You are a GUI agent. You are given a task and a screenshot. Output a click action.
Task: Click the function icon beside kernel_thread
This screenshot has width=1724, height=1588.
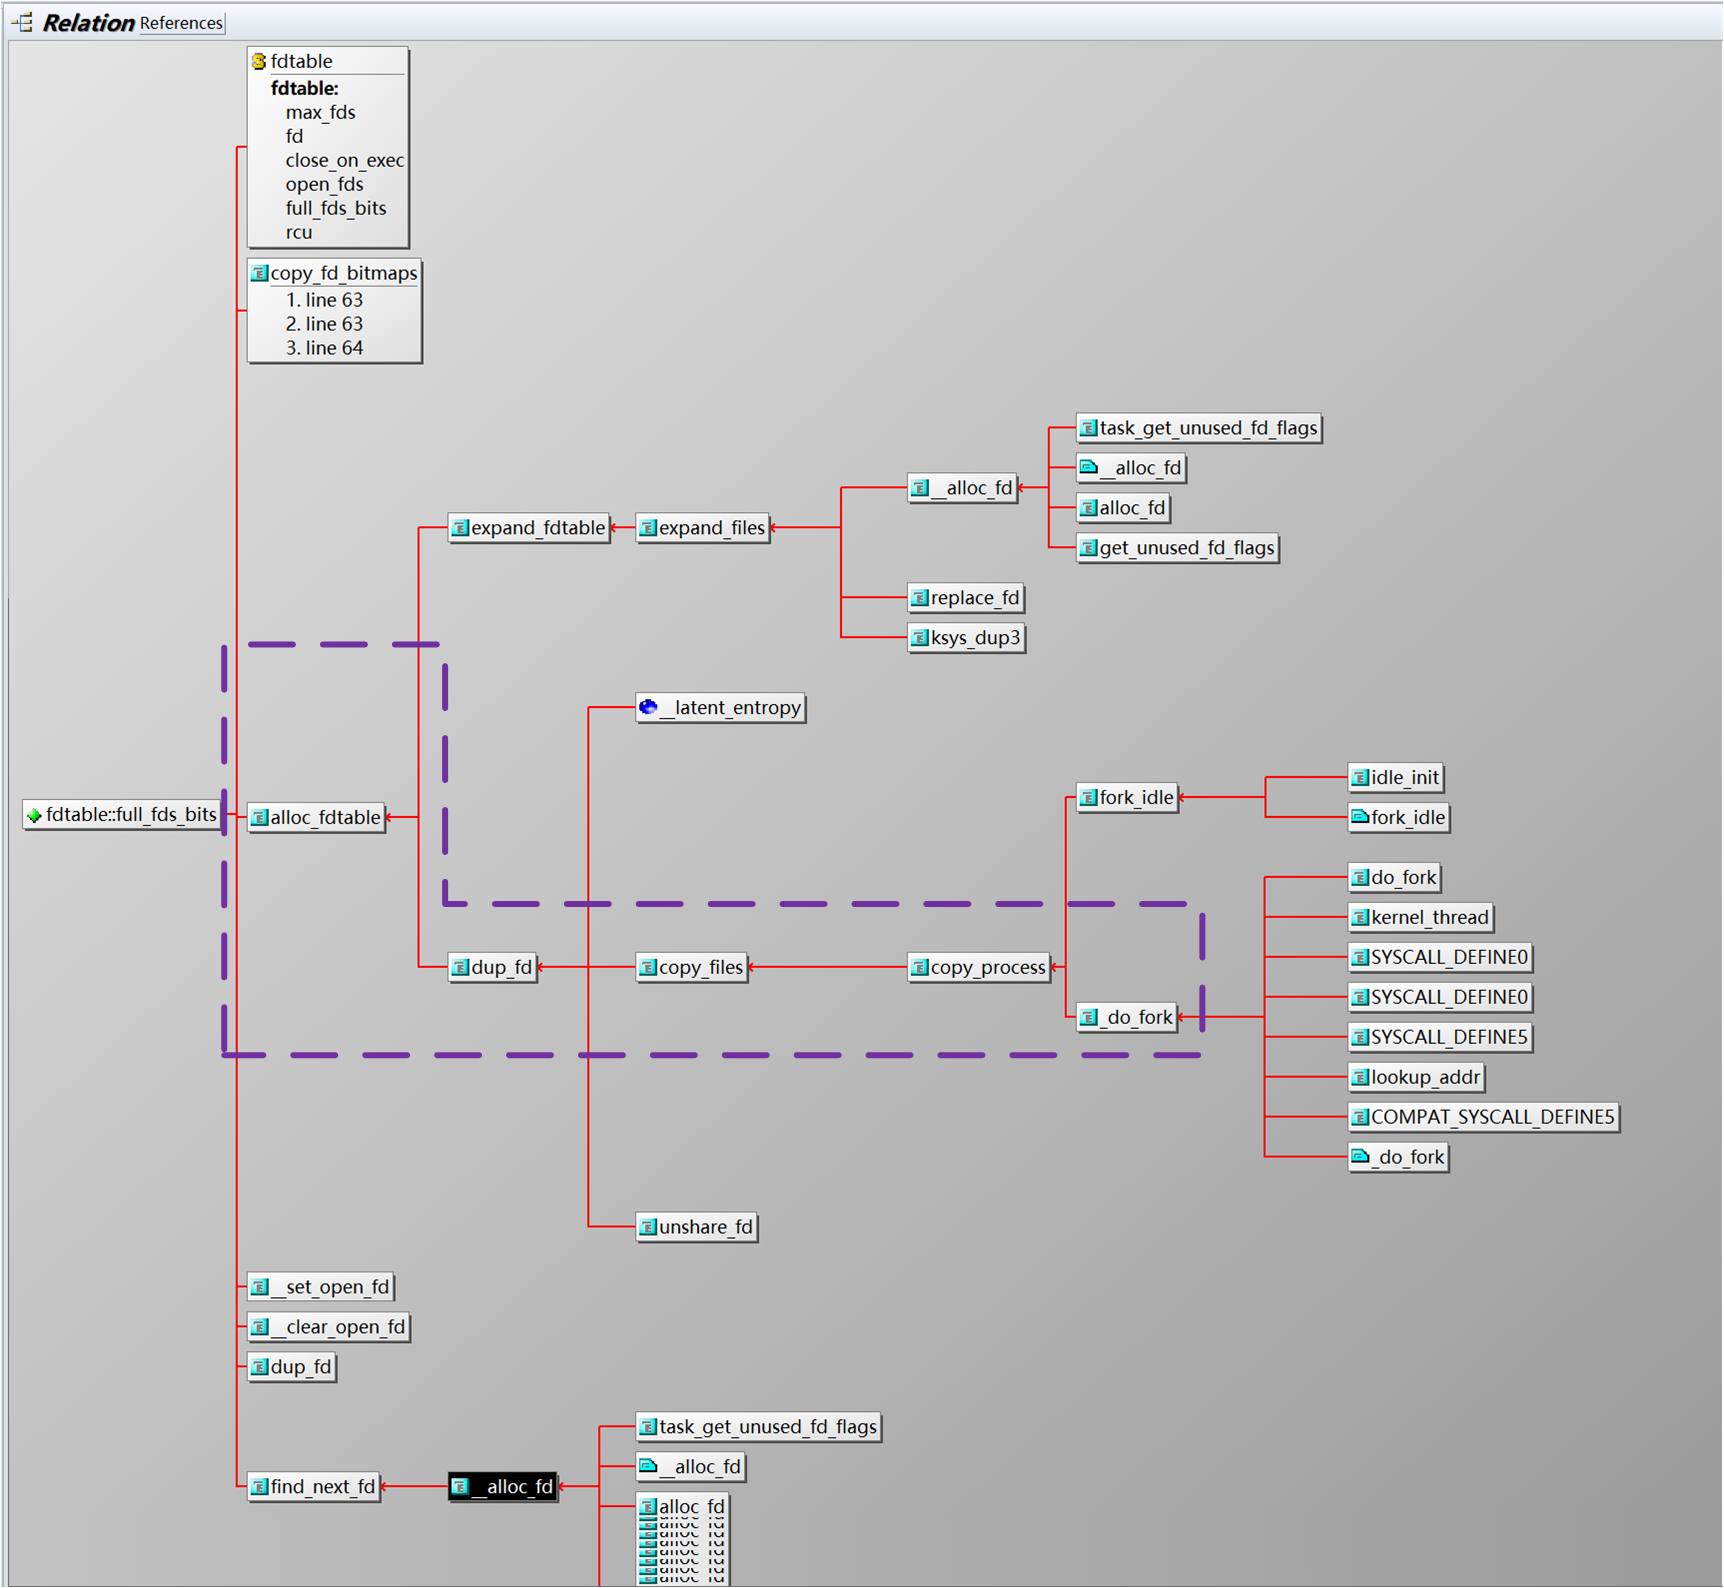pos(1360,917)
